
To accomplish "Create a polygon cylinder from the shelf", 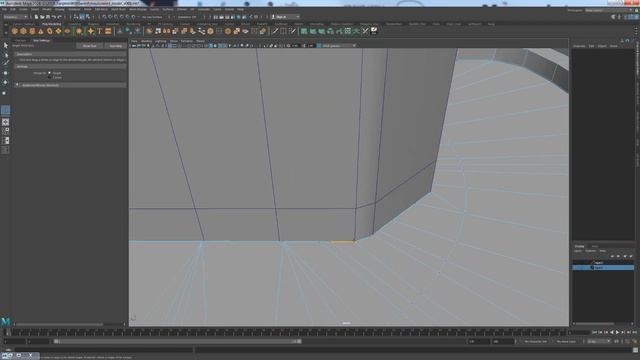I will pos(32,31).
